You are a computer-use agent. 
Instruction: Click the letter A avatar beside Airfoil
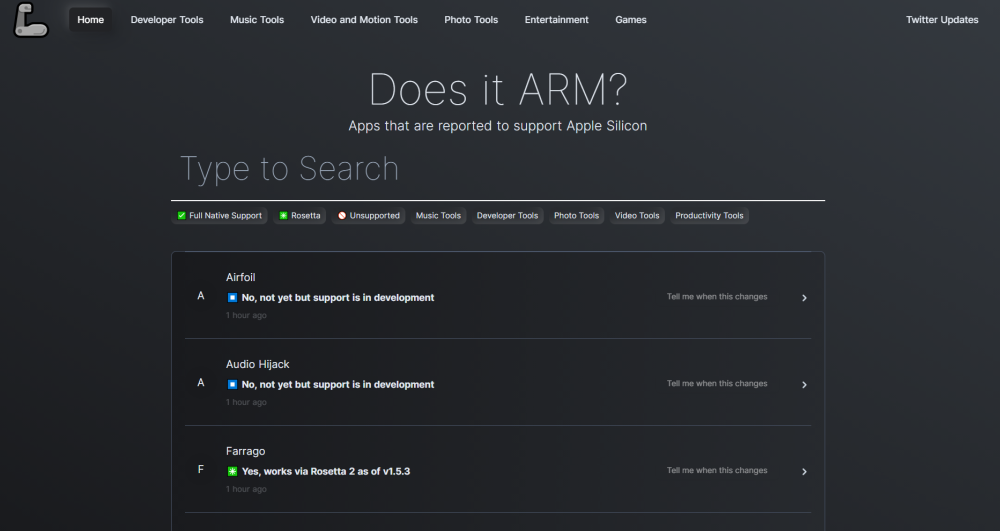(201, 296)
